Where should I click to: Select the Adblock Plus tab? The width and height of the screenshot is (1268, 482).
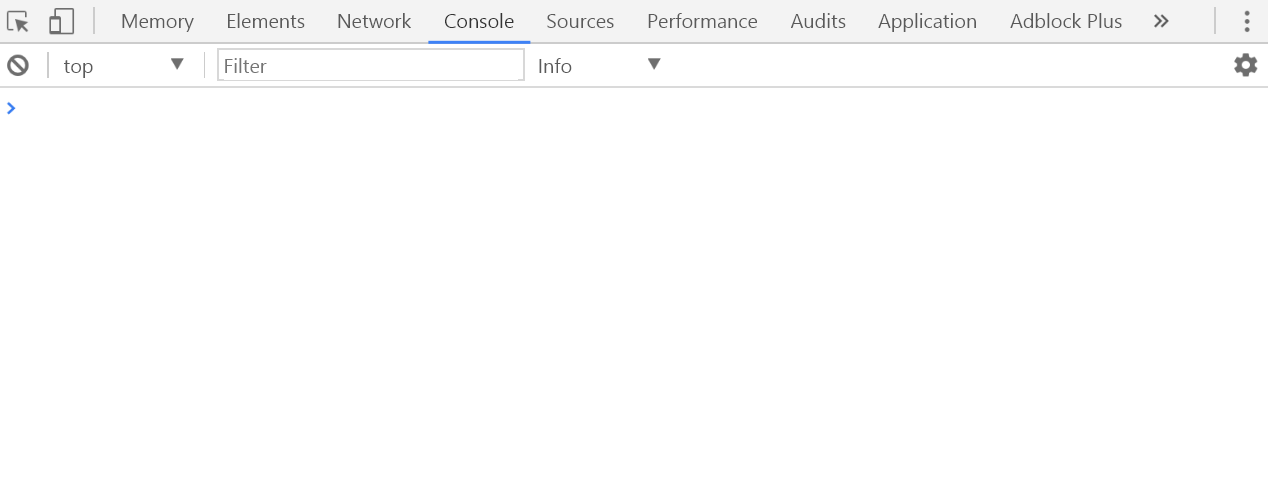tap(1066, 21)
